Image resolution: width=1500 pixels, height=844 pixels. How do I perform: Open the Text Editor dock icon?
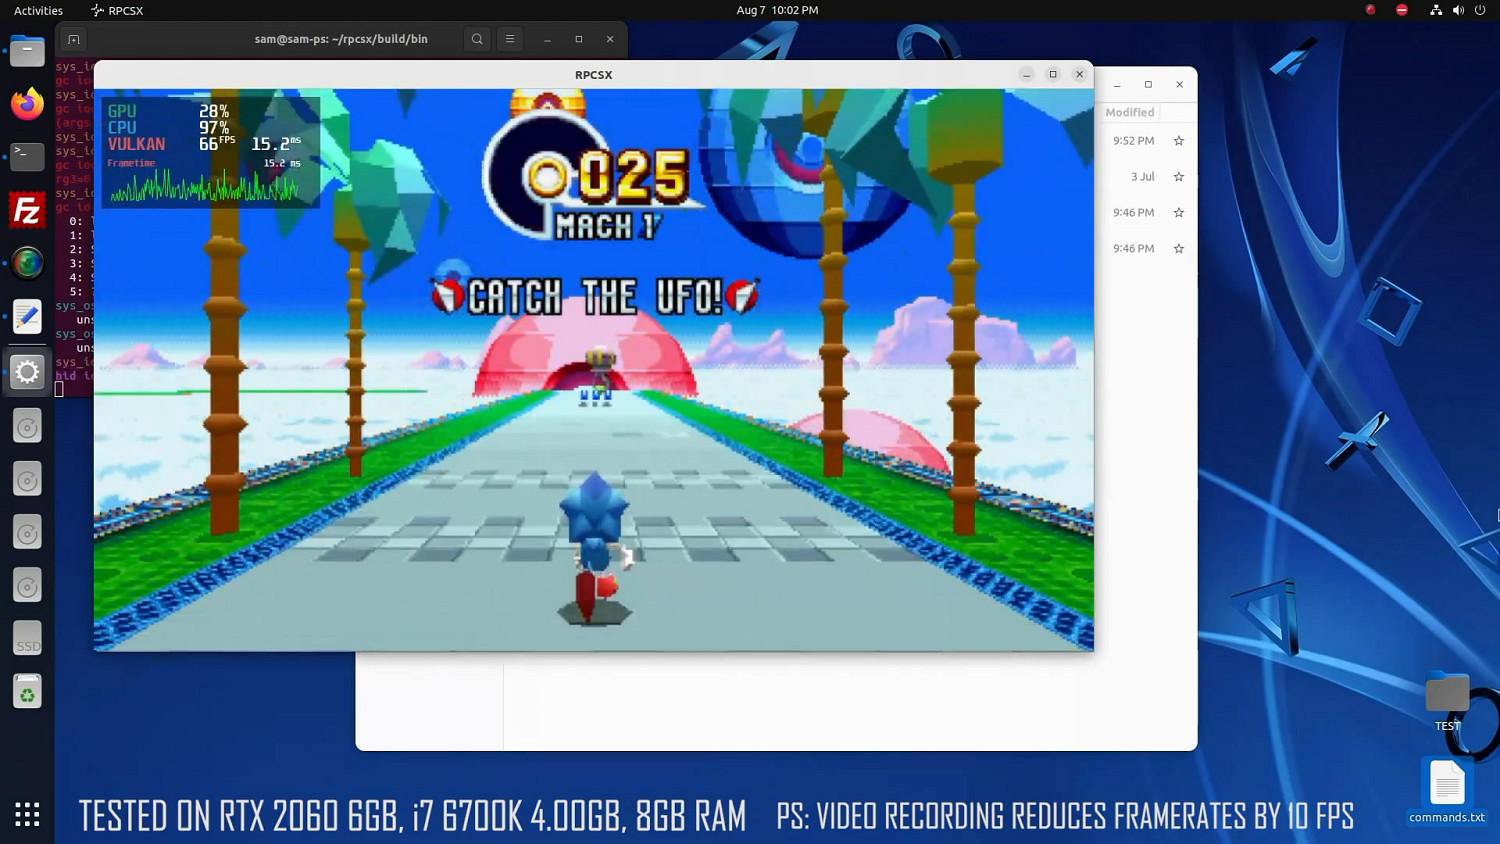[x=27, y=317]
